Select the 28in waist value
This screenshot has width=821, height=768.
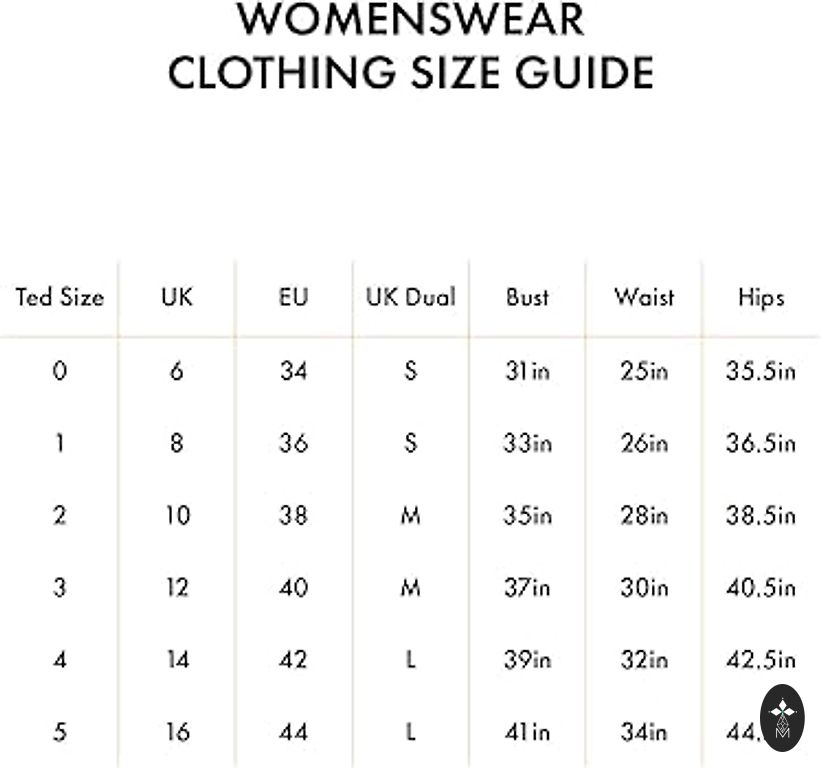(x=644, y=515)
